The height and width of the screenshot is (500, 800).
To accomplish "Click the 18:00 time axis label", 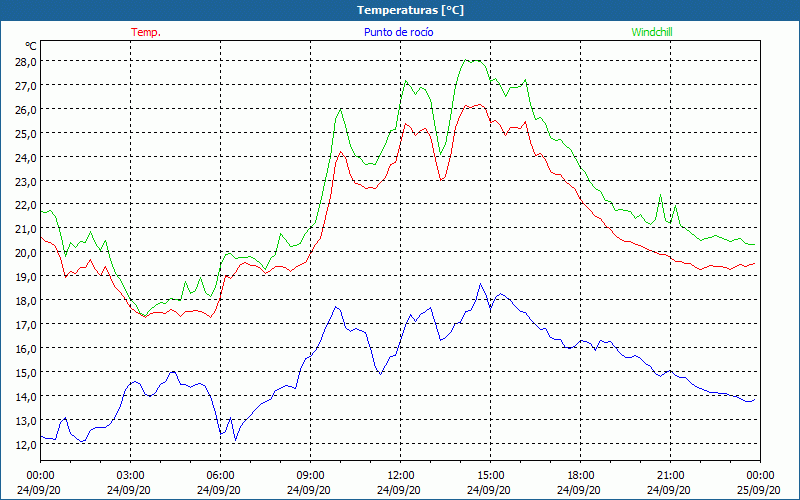I will (581, 476).
